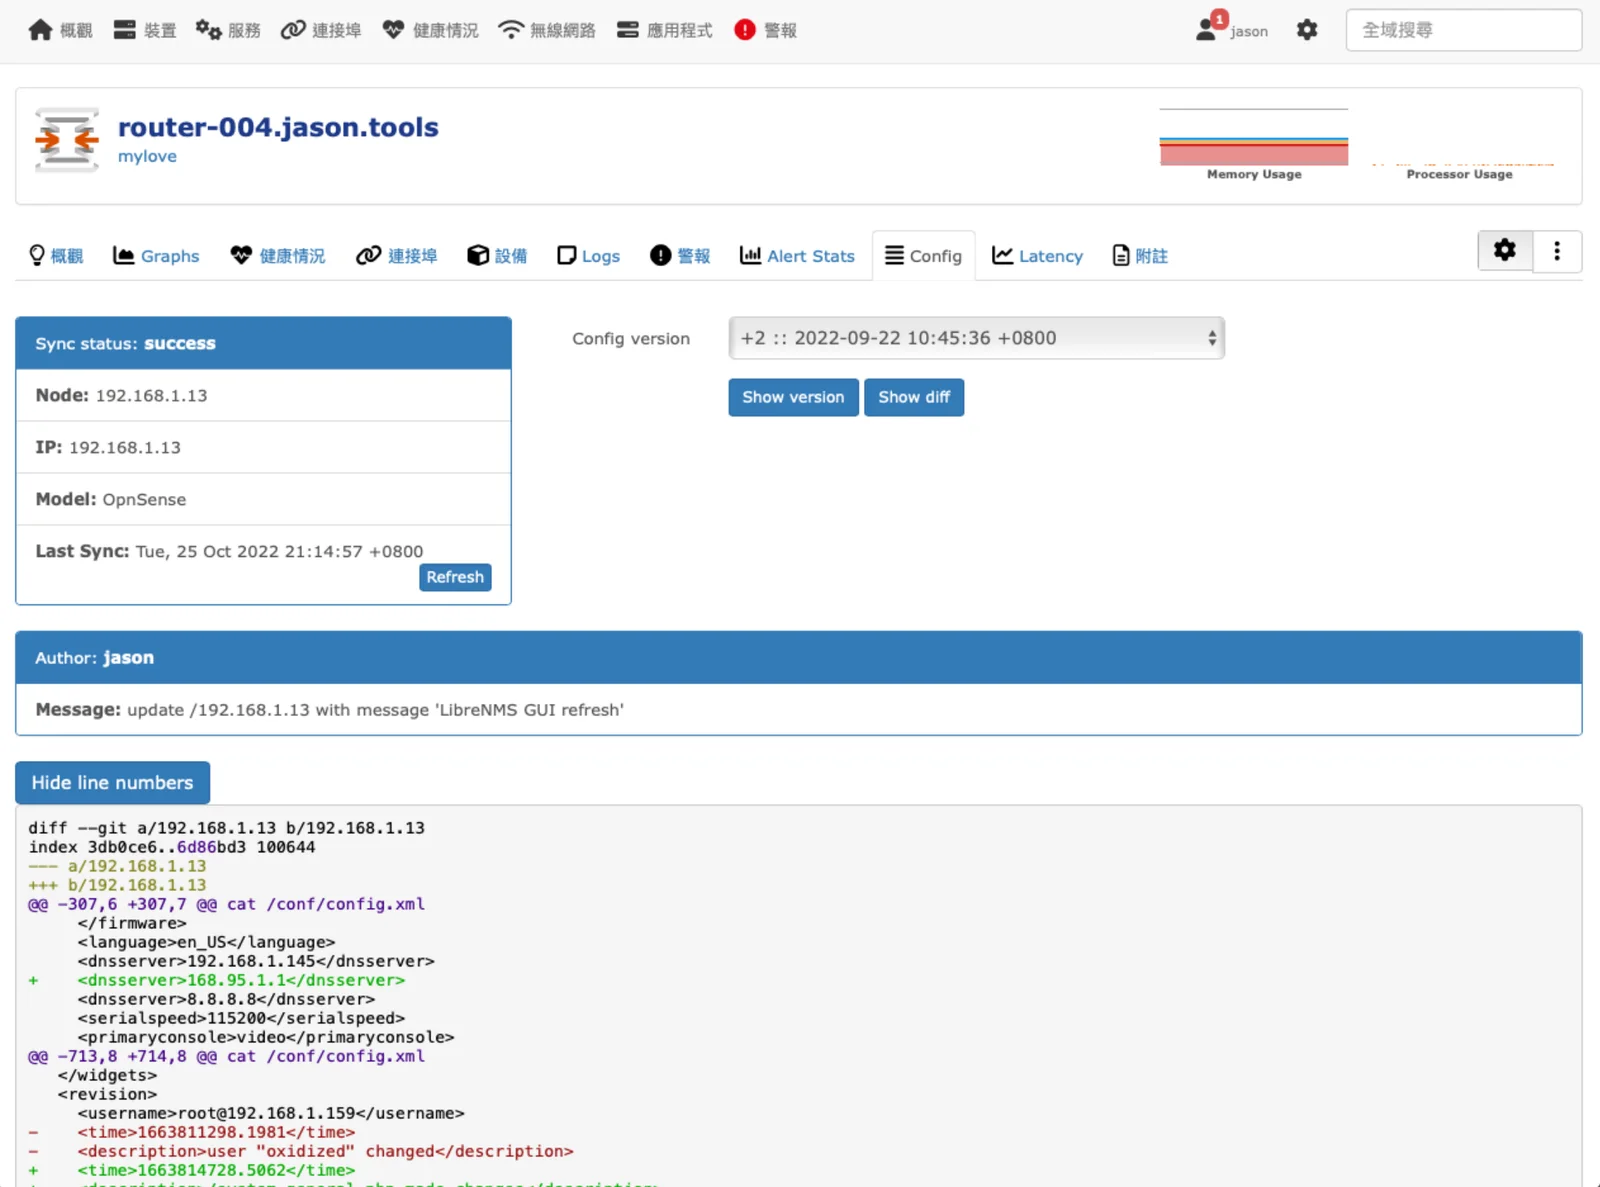
Task: Open the 附註 notes tab
Action: (1140, 256)
